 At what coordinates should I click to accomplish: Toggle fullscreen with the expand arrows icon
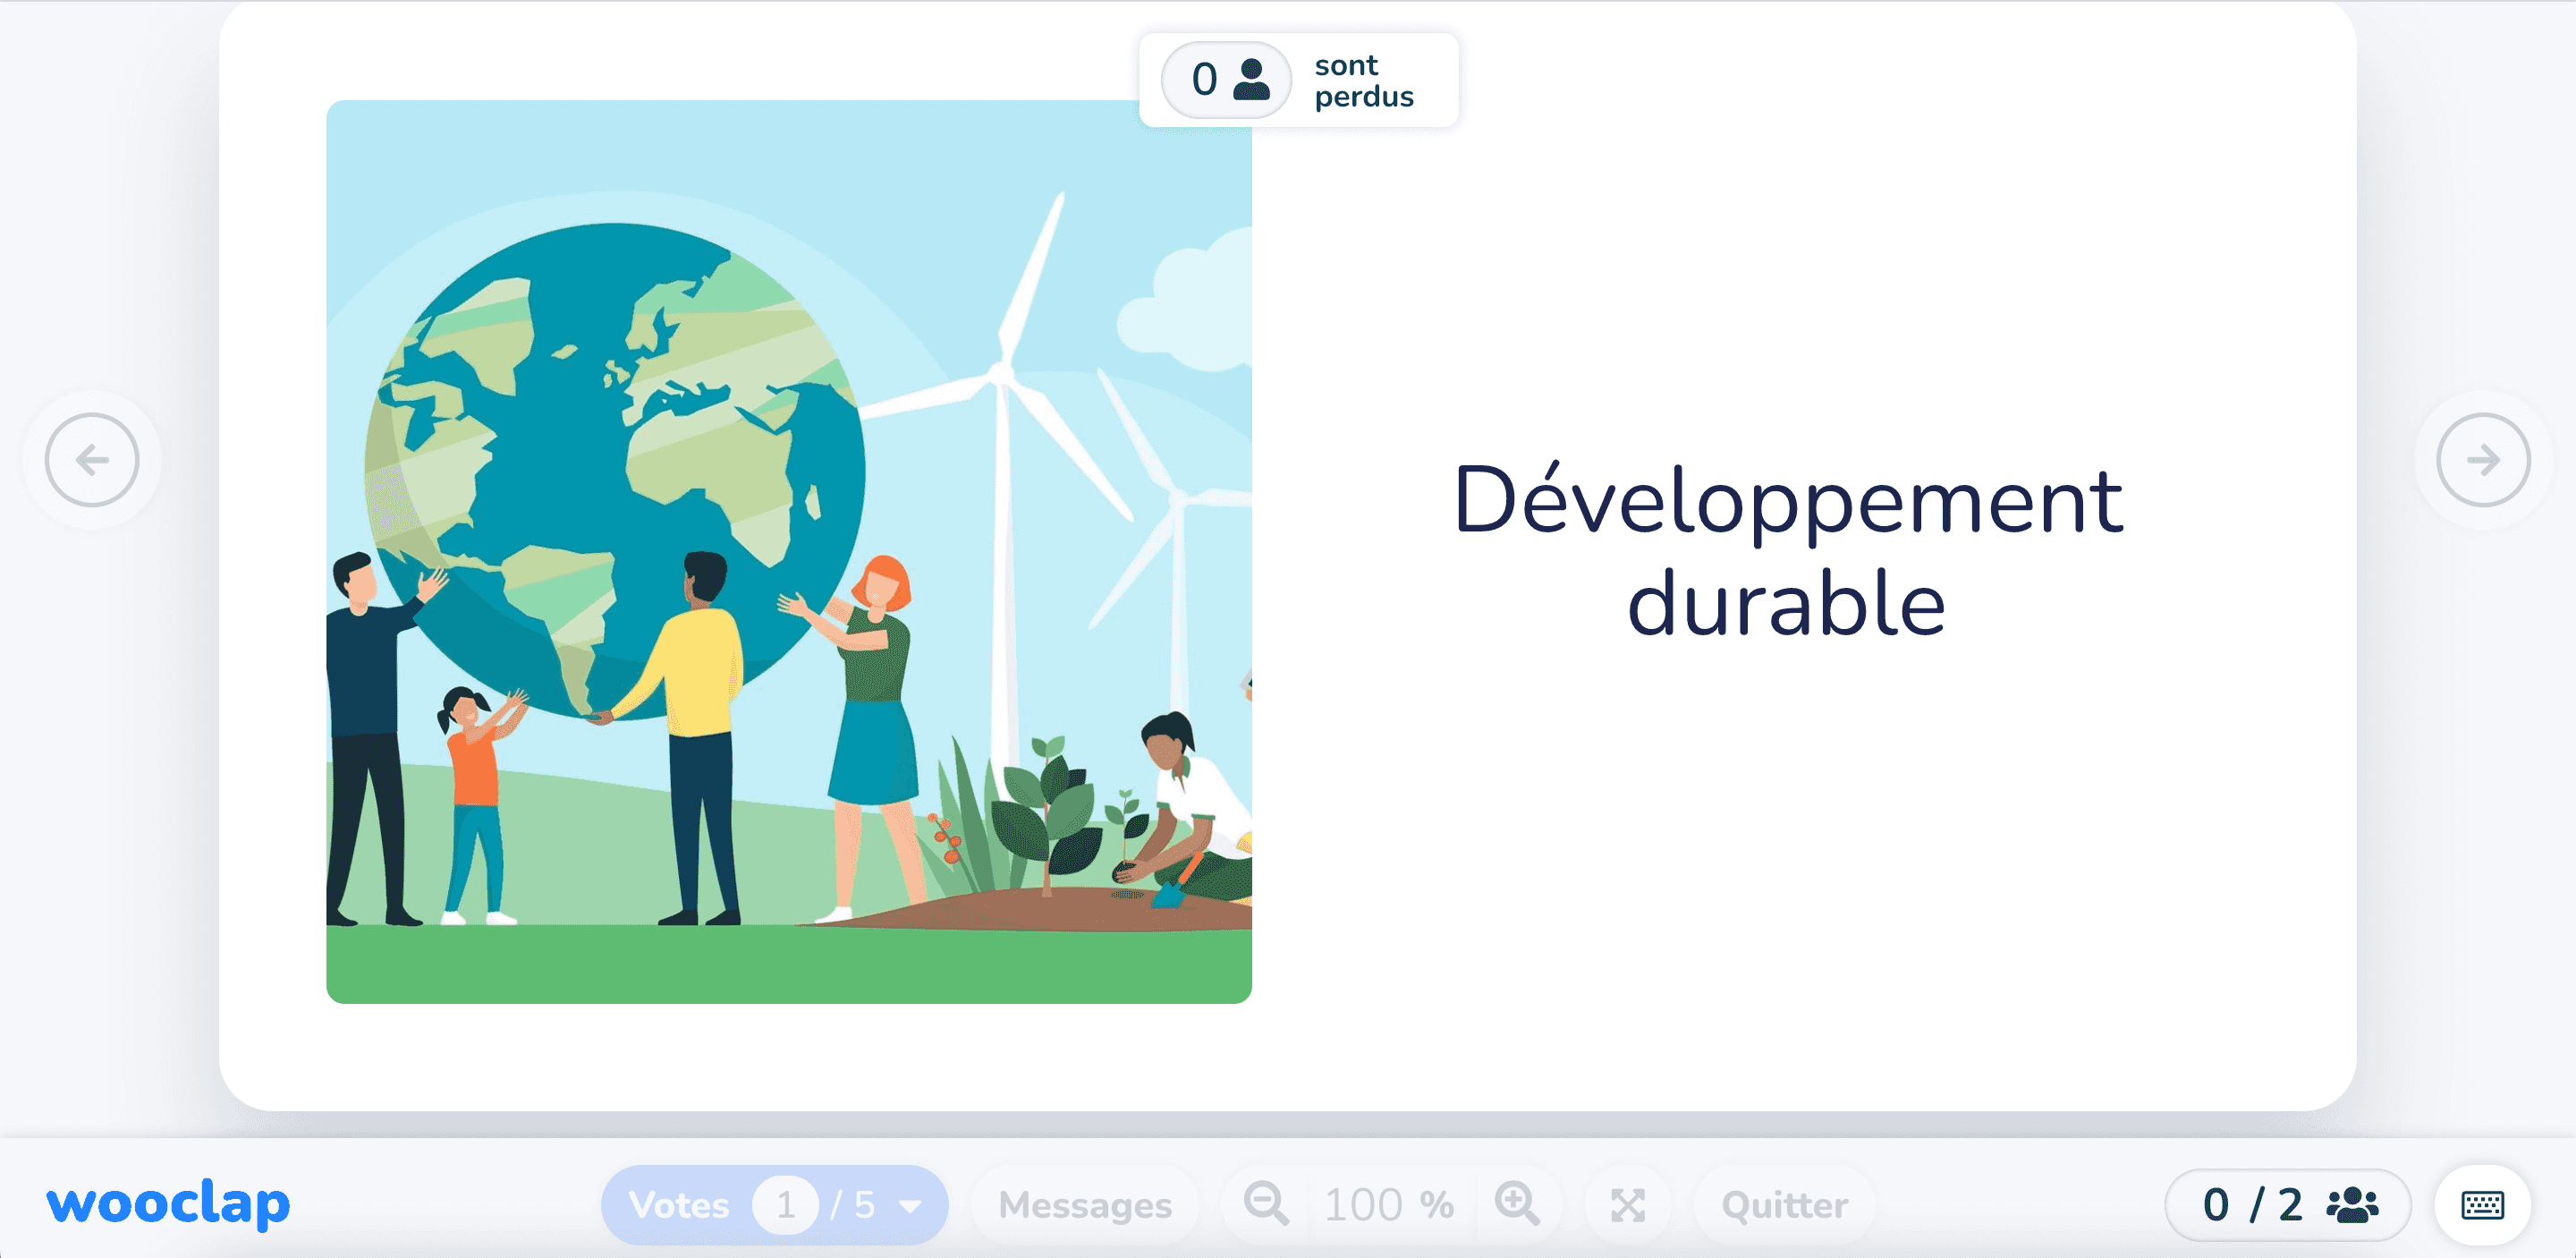coord(1628,1205)
